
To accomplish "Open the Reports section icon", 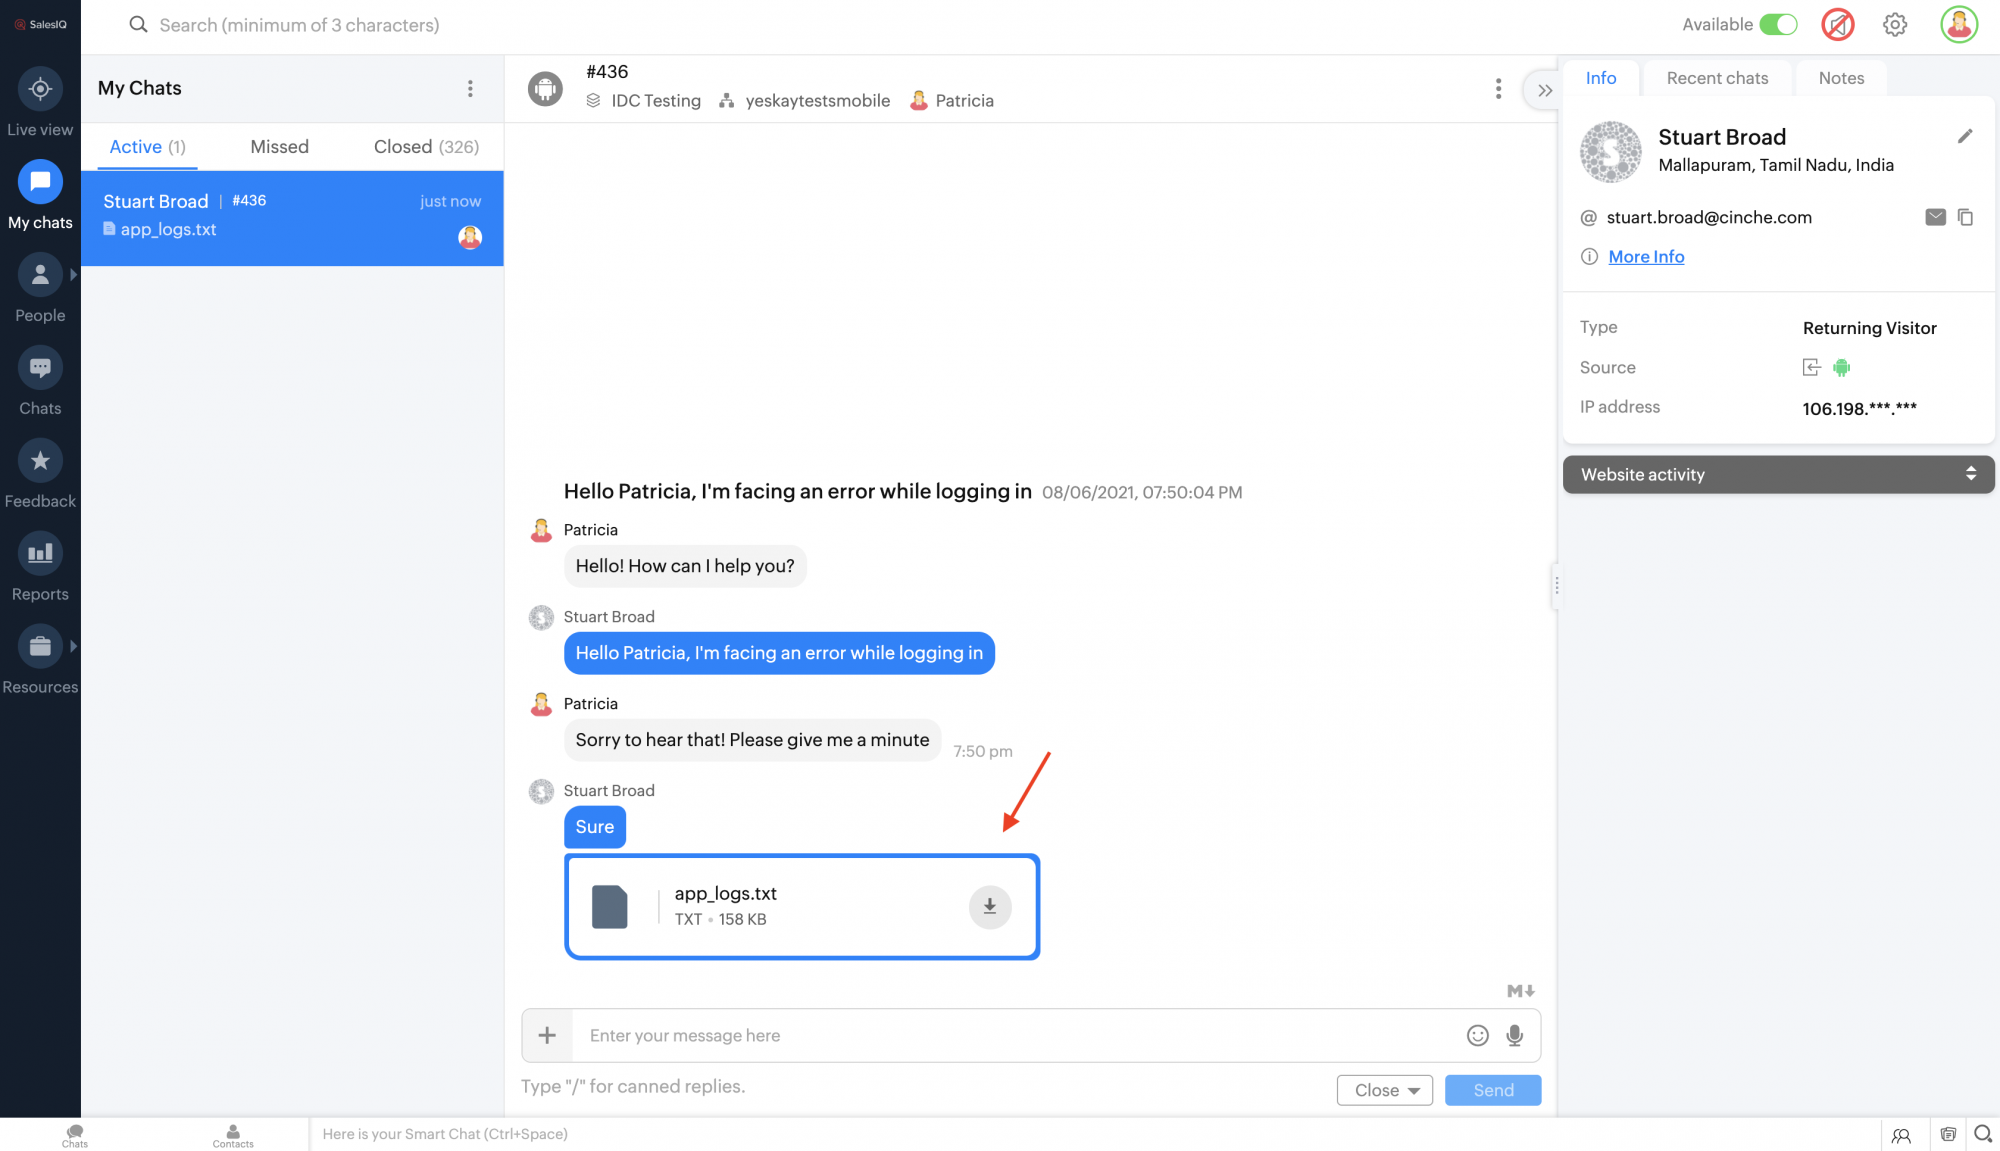I will 40,554.
